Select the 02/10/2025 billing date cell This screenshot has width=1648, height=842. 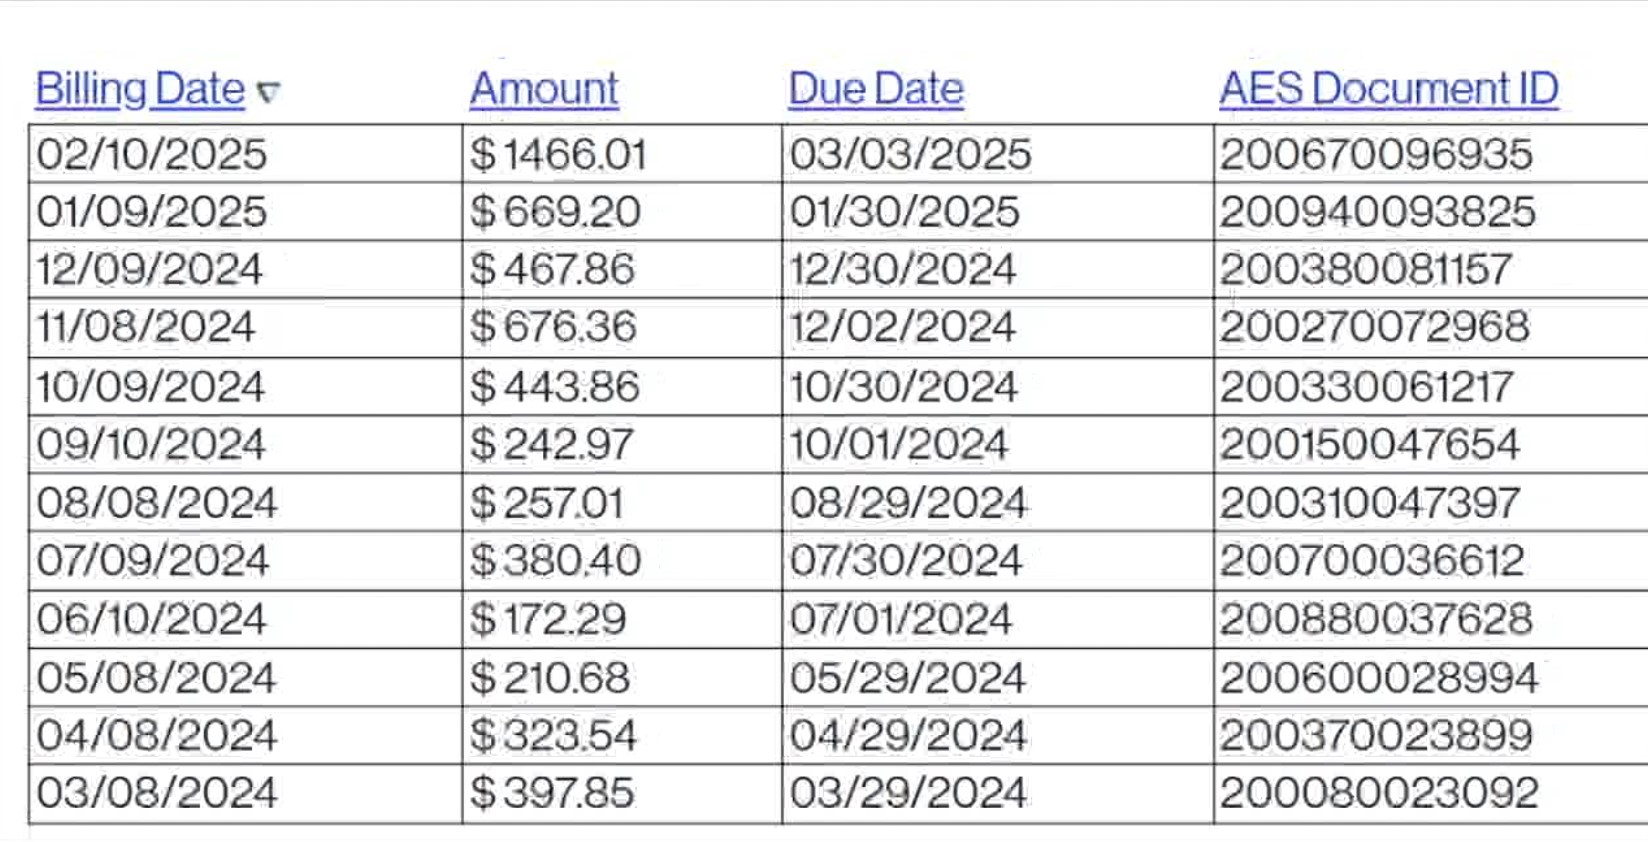coord(246,154)
